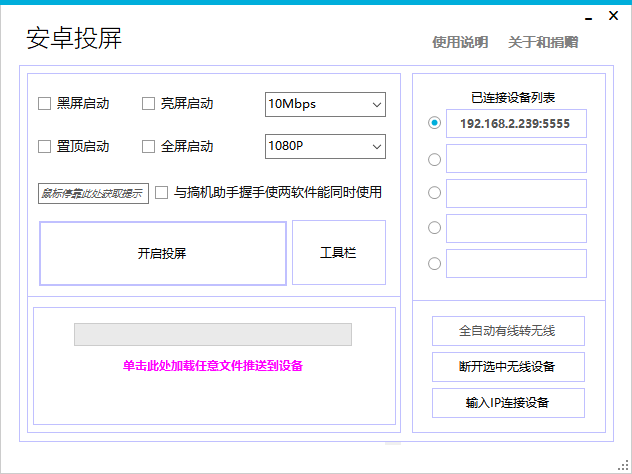Click the 全自动有线转无线 button

click(x=507, y=331)
